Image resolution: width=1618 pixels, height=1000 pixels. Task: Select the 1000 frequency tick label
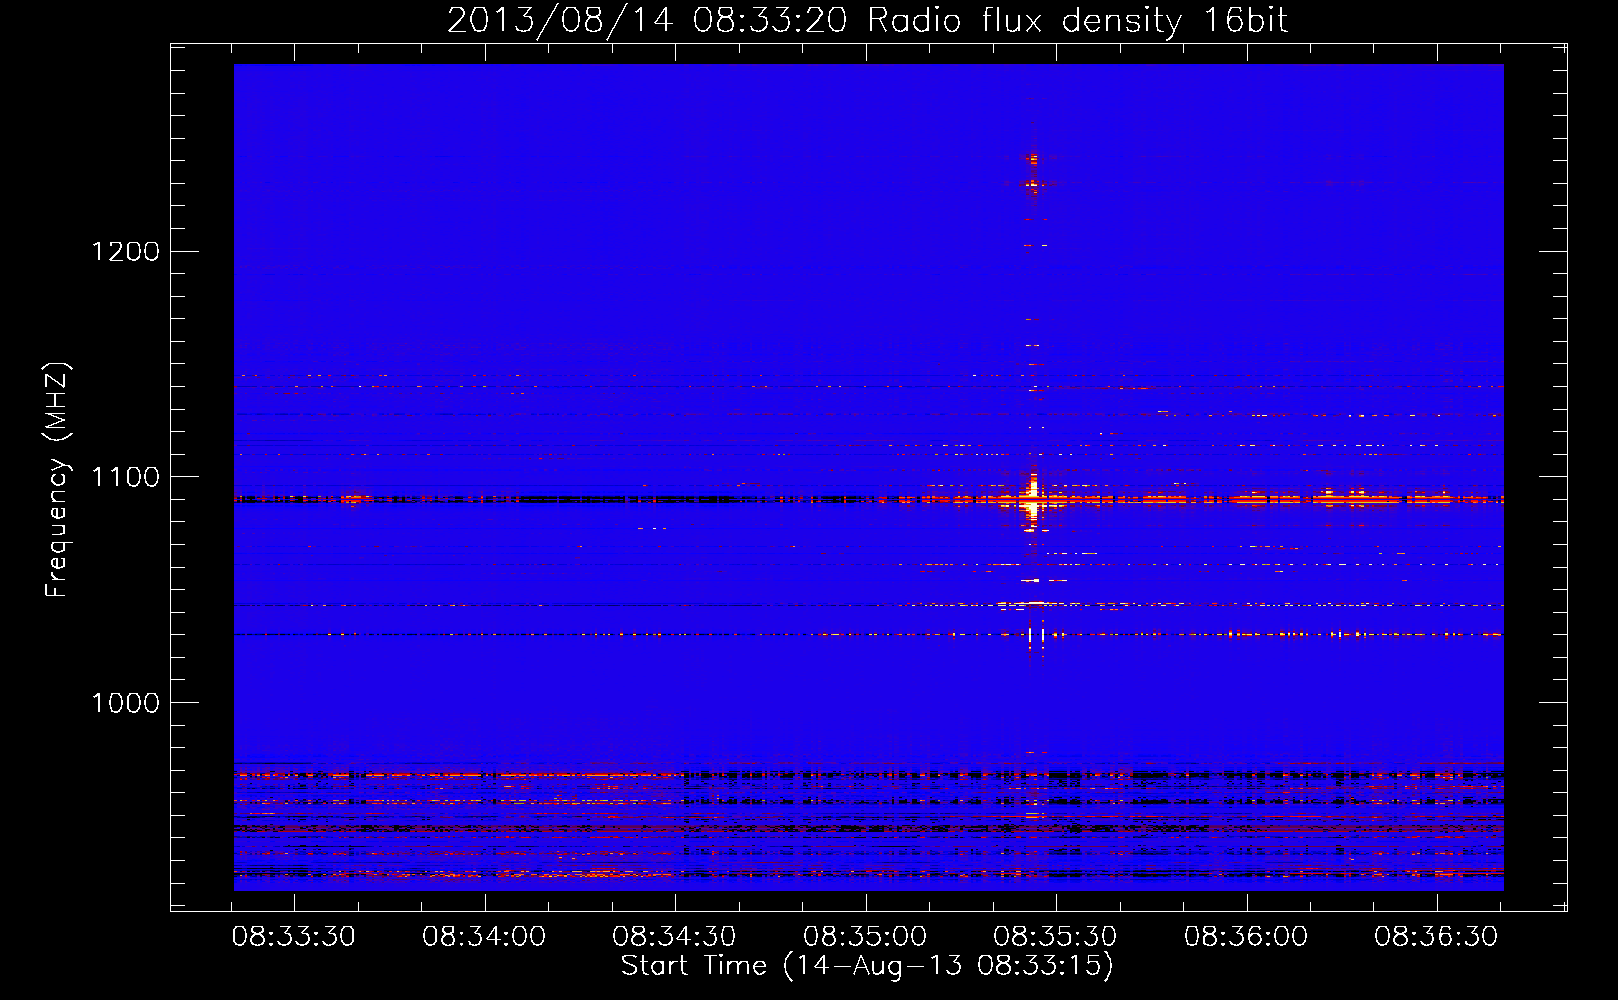pos(125,703)
